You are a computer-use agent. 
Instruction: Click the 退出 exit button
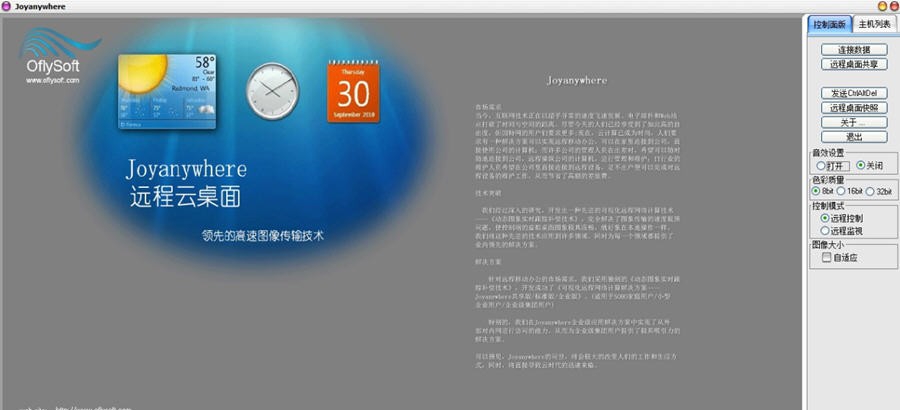pyautogui.click(x=854, y=137)
